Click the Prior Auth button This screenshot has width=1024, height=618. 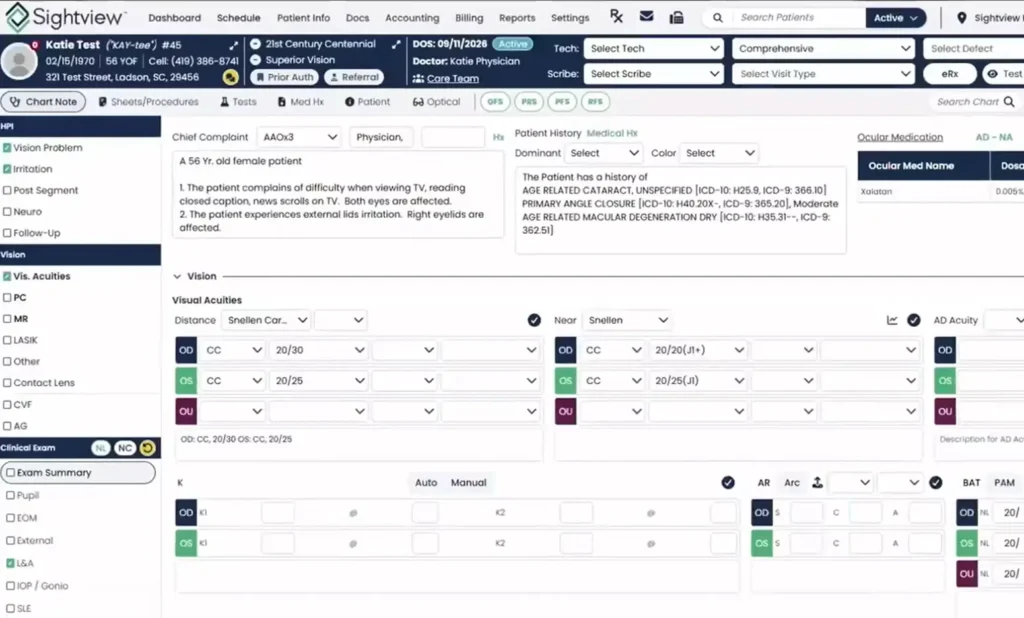[x=284, y=77]
